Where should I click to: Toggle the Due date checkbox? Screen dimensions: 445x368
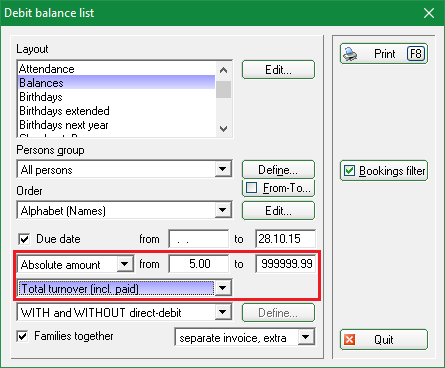pos(24,239)
